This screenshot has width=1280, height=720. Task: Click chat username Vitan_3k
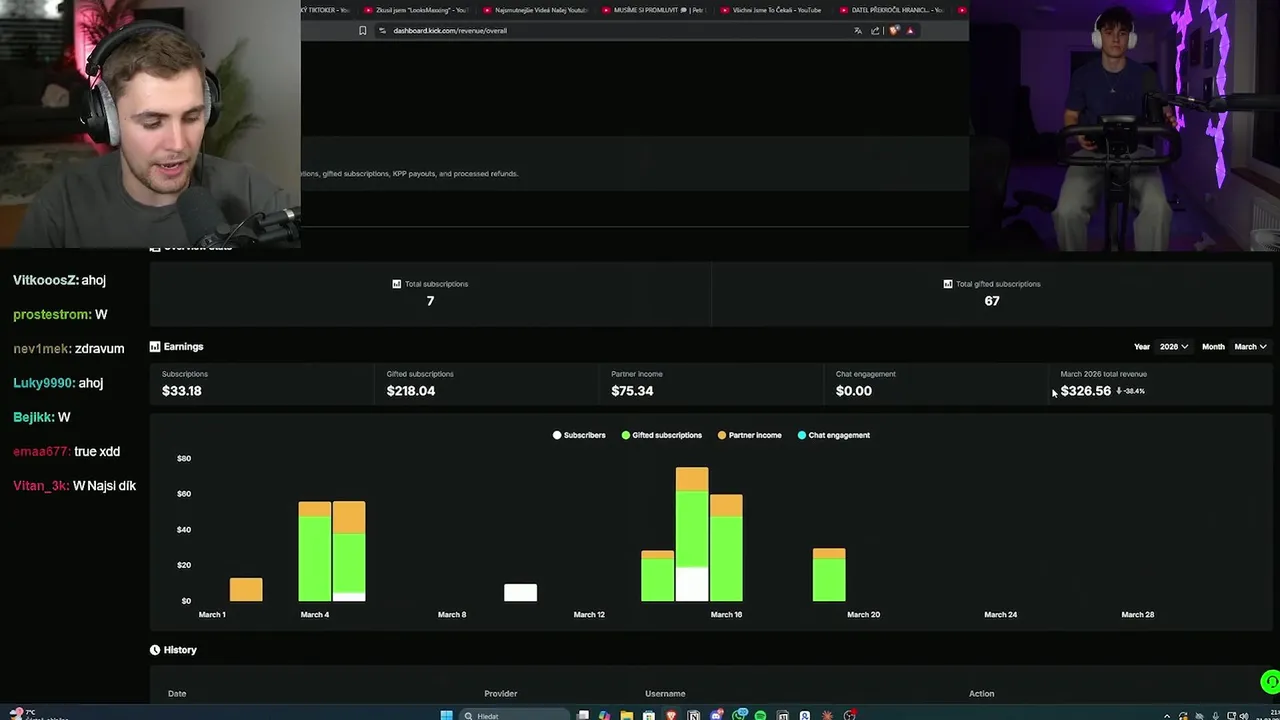(41, 485)
